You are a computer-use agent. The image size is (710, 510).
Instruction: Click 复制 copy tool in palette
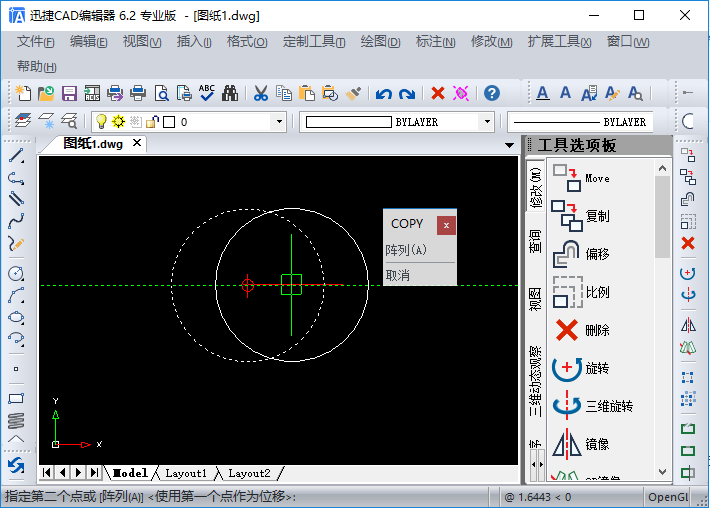click(581, 216)
